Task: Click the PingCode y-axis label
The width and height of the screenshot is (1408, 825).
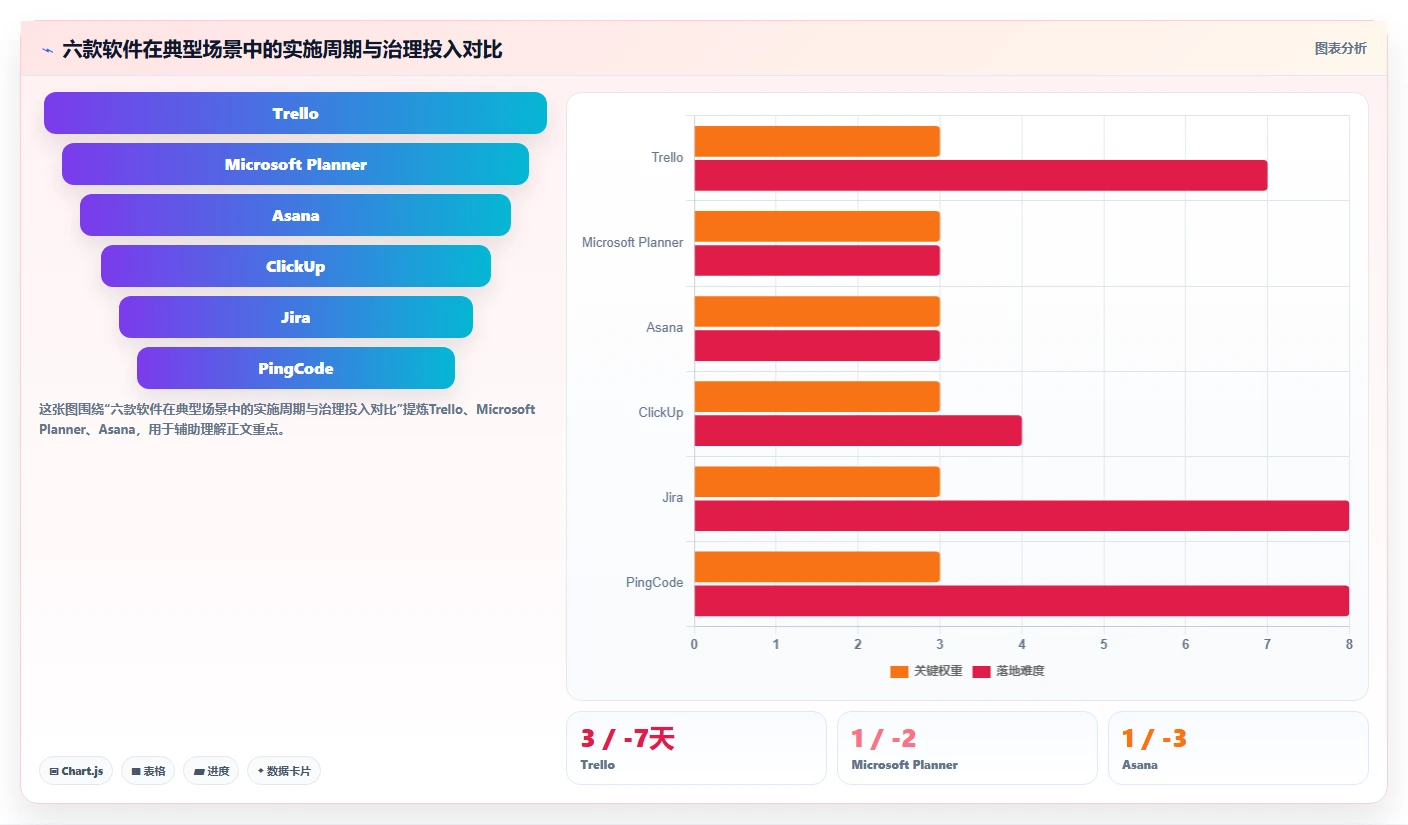Action: point(655,583)
